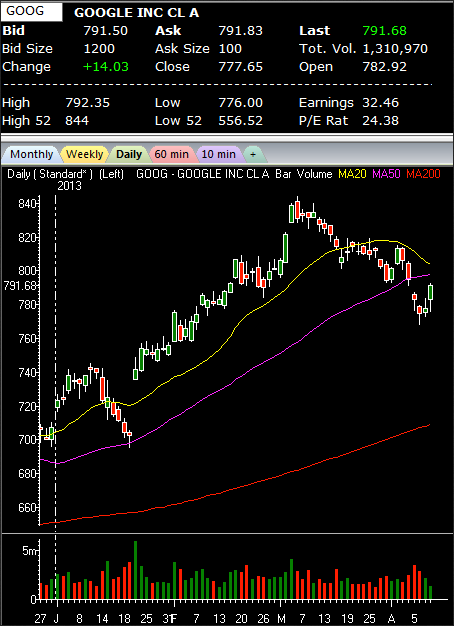Click the Tot. Vol. value 1,310,970
454x626 pixels.
[395, 49]
